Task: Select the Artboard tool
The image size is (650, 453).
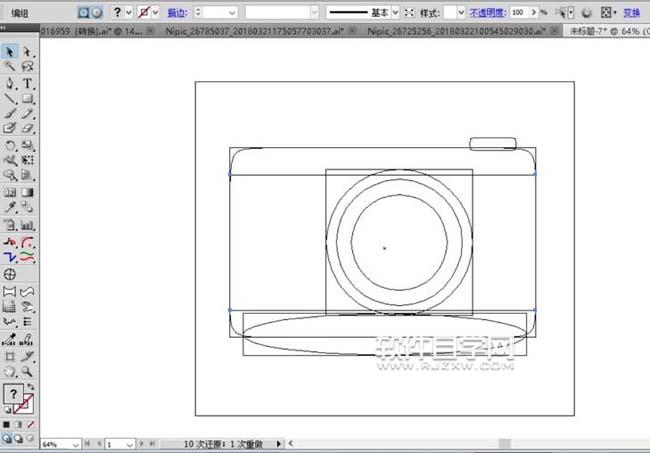Action: point(10,356)
